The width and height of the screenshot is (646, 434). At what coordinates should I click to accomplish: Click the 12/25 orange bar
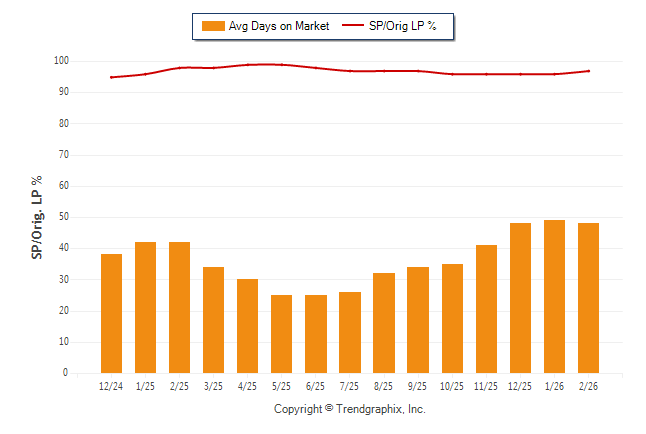coord(520,298)
